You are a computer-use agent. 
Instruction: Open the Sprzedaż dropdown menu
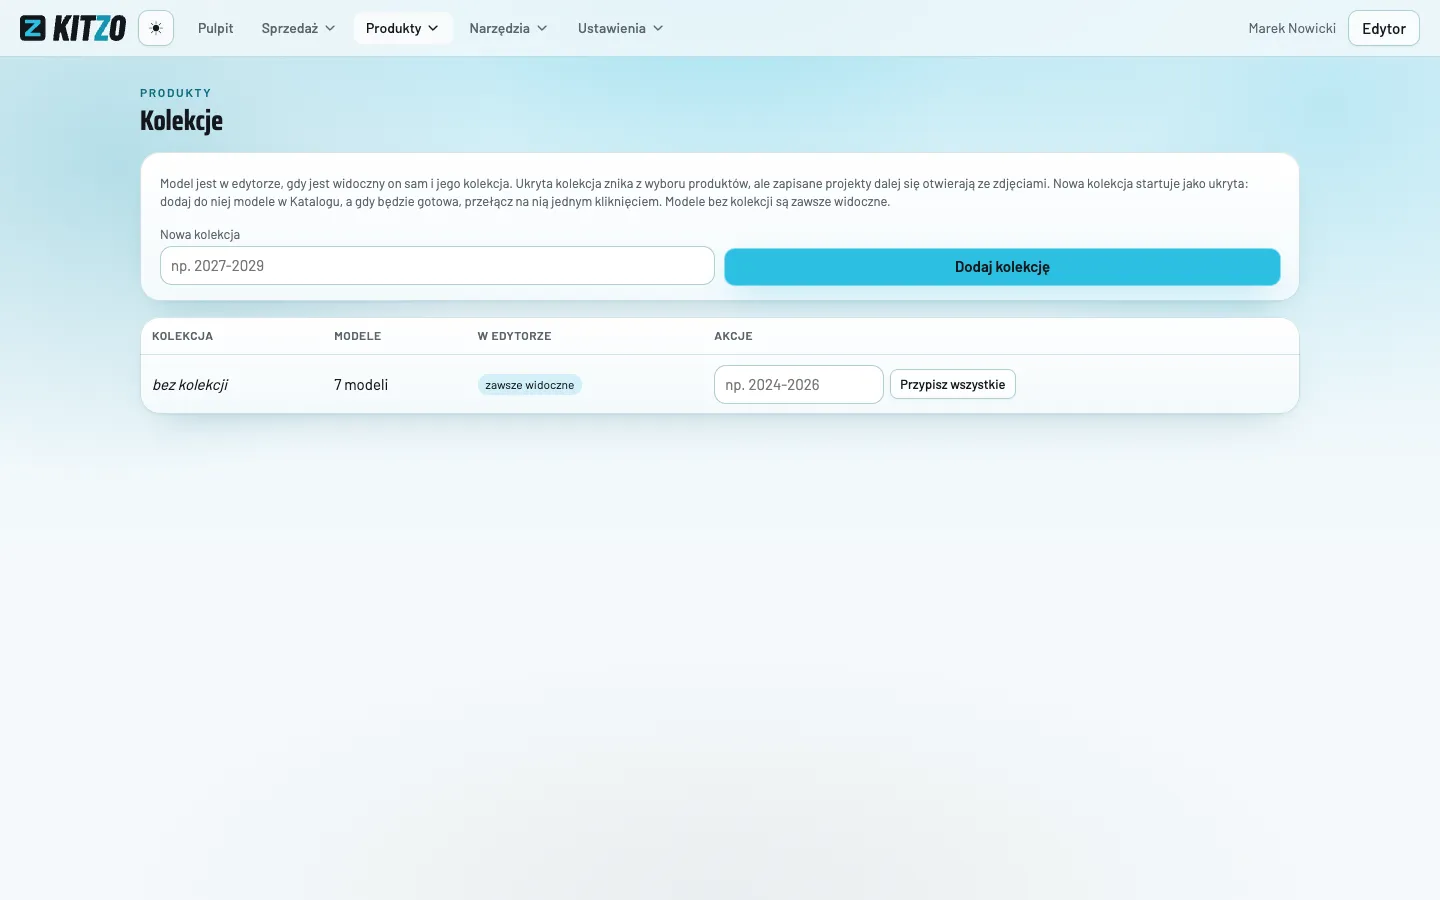click(298, 28)
